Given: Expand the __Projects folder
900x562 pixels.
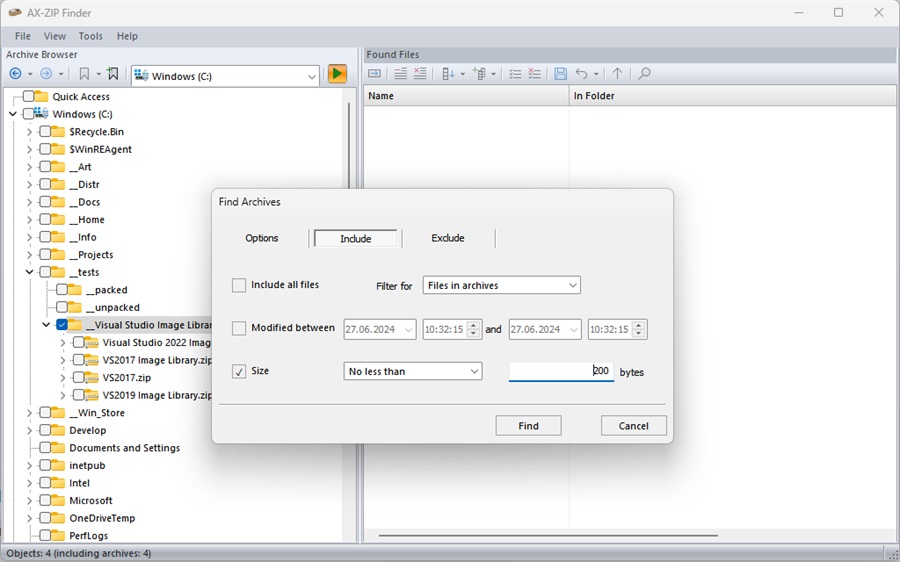Looking at the screenshot, I should [29, 254].
